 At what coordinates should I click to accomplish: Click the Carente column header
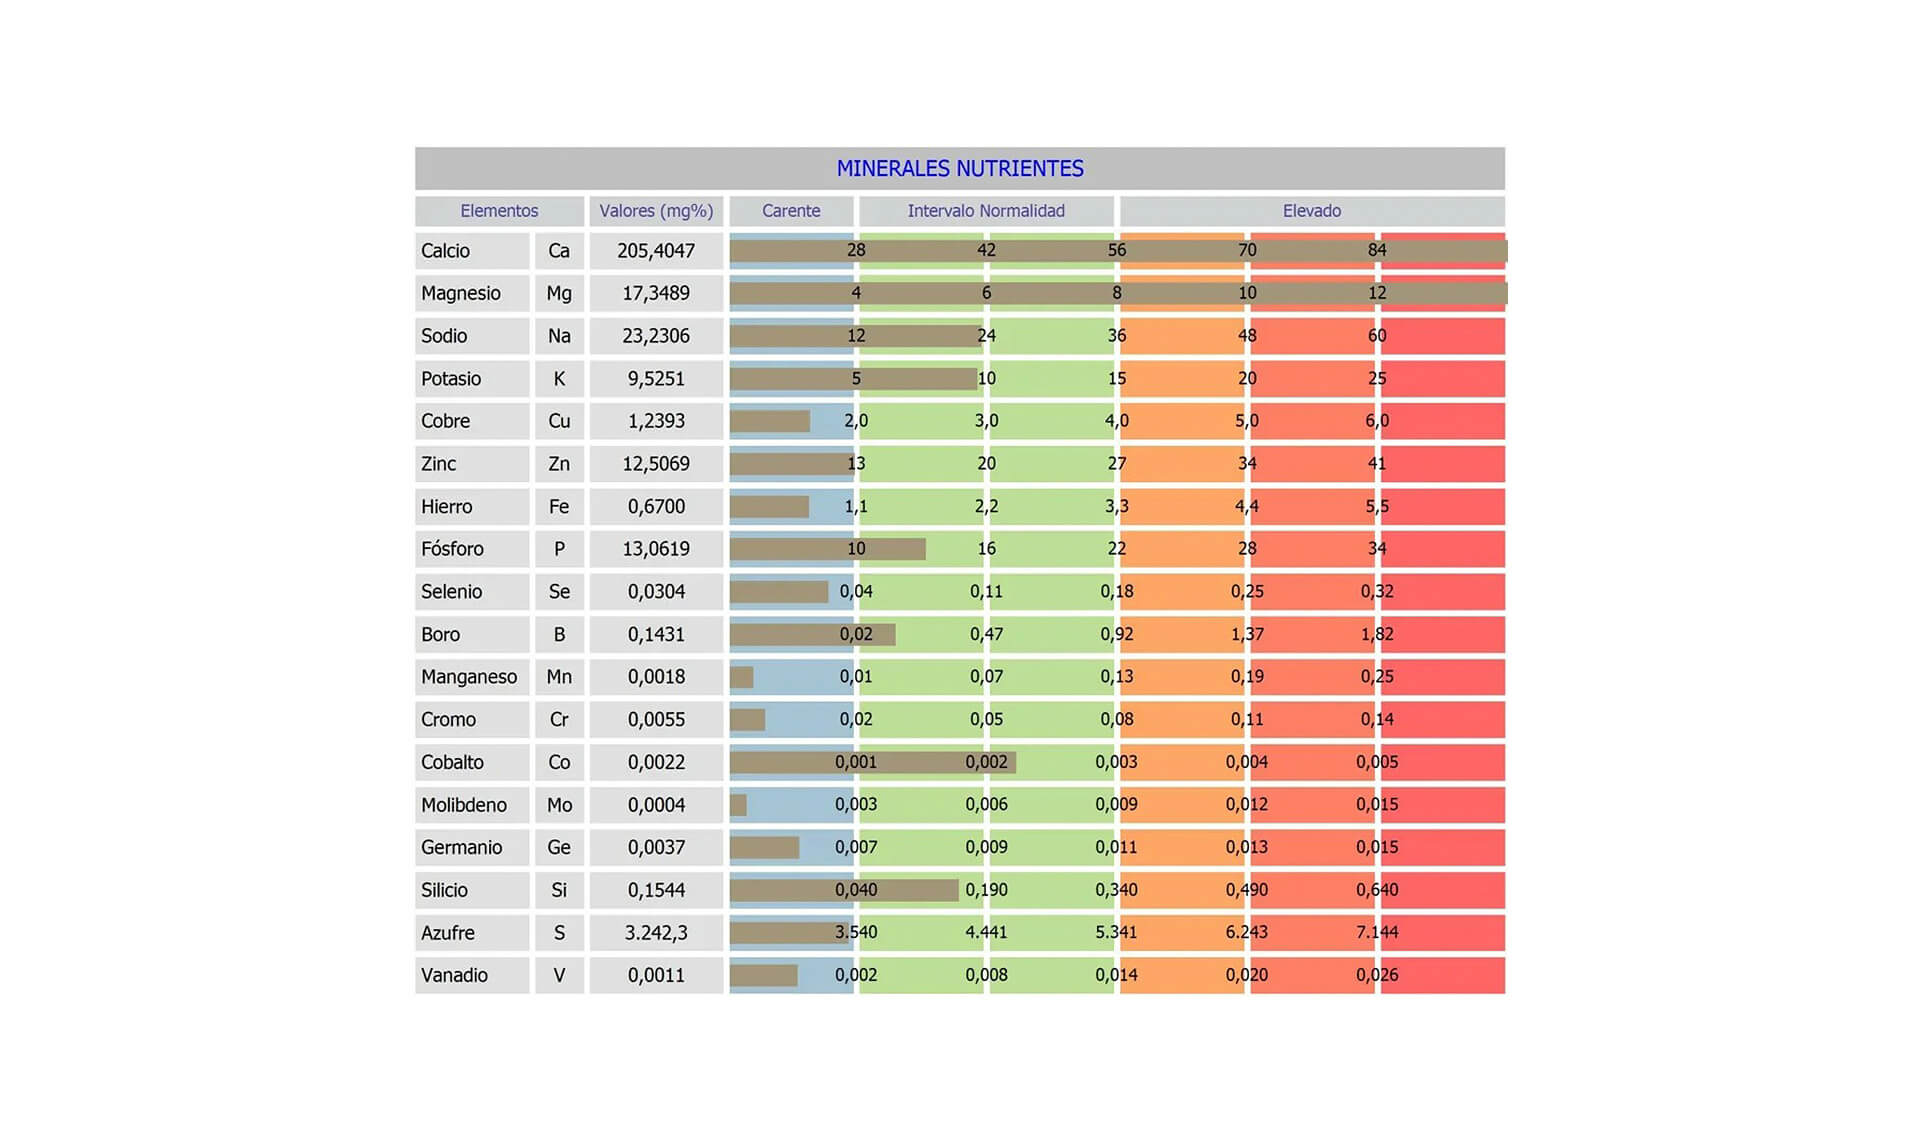pyautogui.click(x=791, y=211)
